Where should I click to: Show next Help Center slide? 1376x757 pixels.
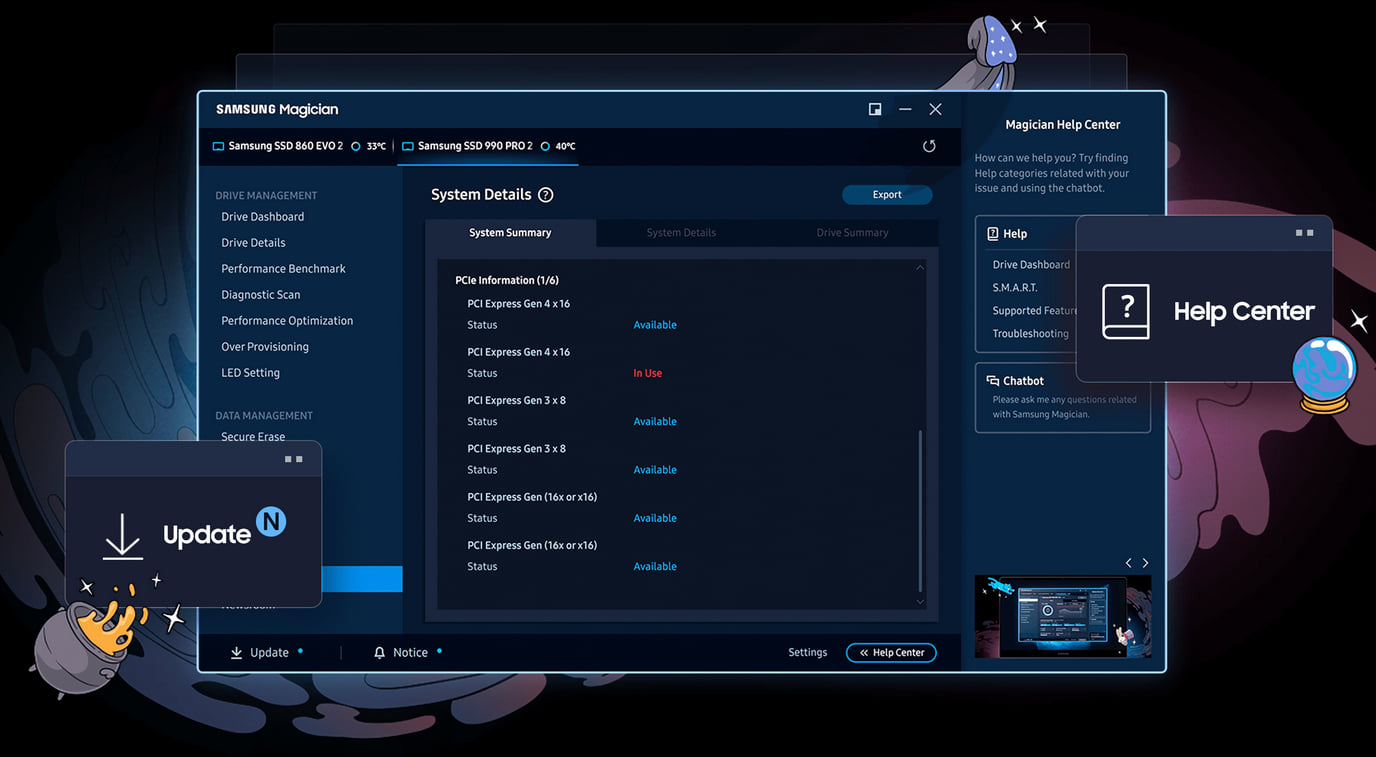[1145, 563]
